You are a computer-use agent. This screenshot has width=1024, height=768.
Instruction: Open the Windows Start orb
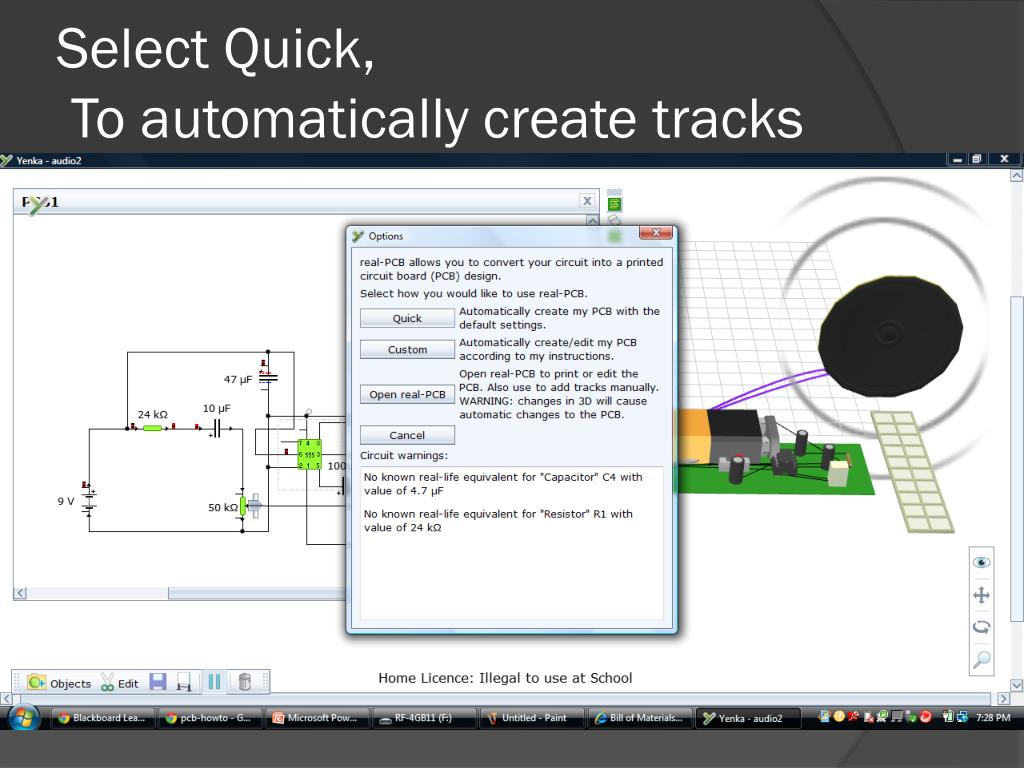24,717
